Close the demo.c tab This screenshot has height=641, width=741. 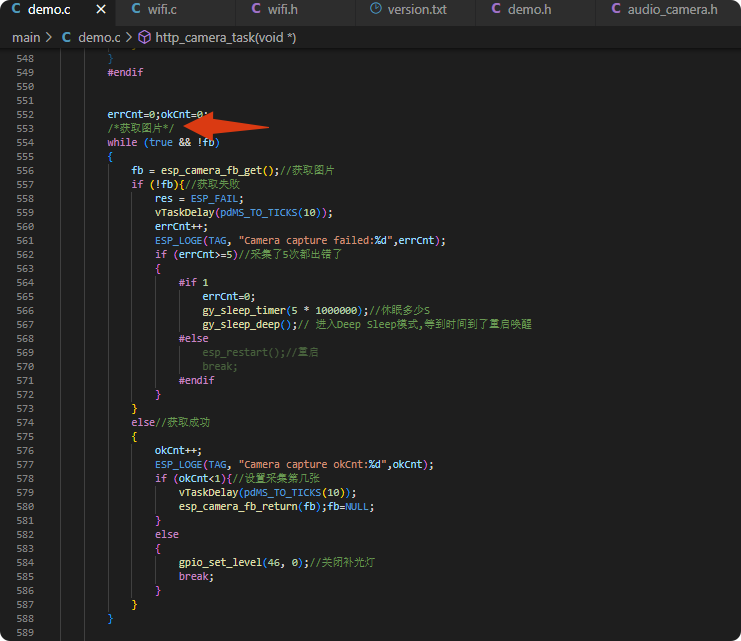click(x=101, y=9)
